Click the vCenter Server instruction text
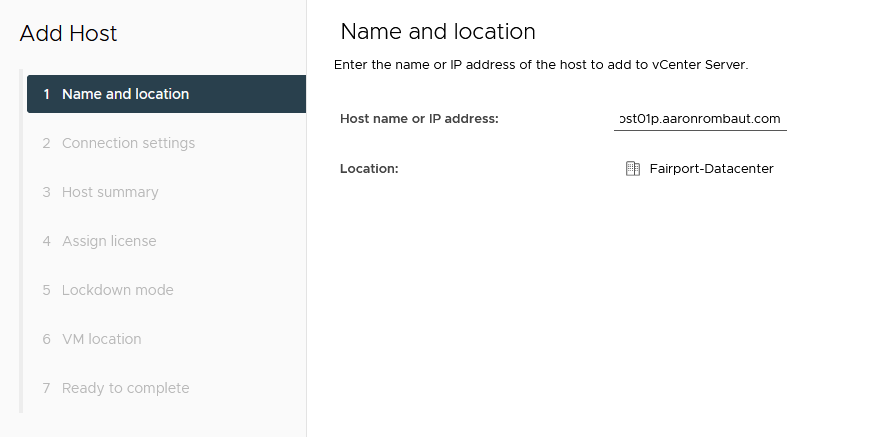 (541, 65)
